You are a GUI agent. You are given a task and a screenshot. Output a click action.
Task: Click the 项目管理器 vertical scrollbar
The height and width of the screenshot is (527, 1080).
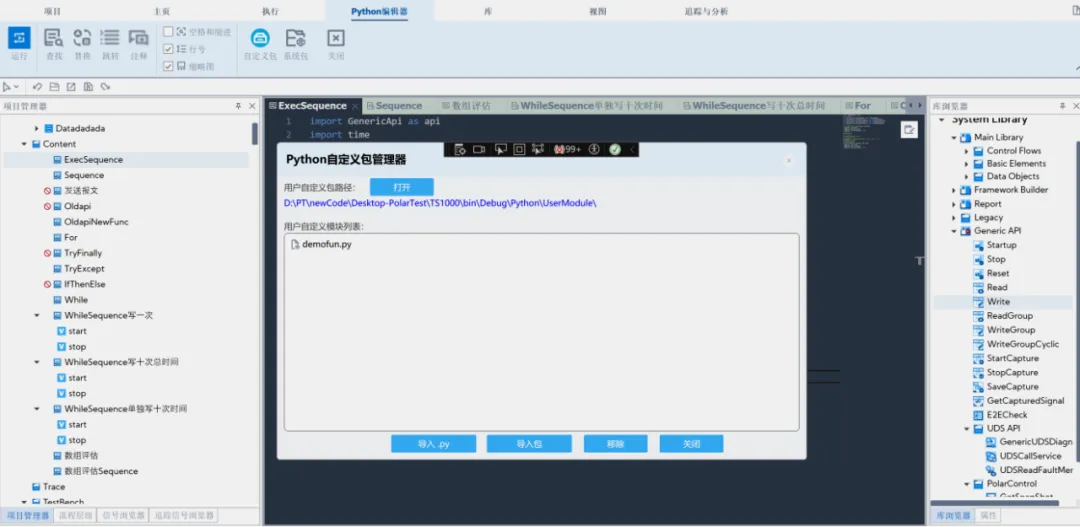(x=255, y=134)
